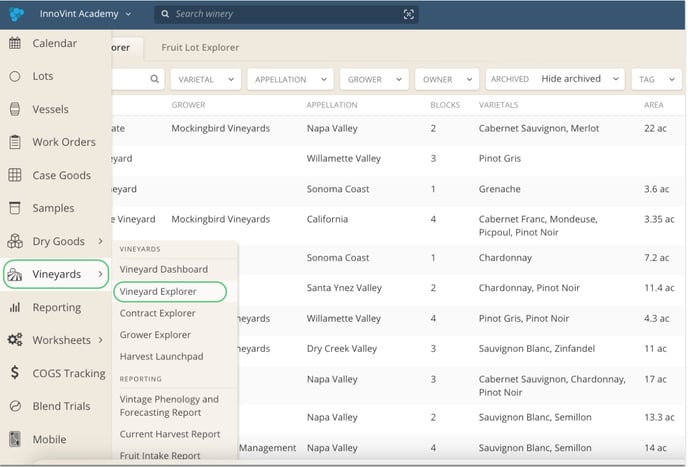Click the Blend Trials icon
Viewport: 688px width, 467px height.
(x=15, y=406)
